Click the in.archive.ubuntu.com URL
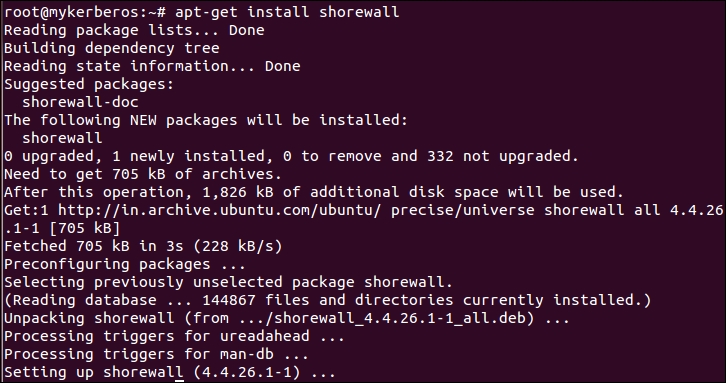Viewport: 726px width, 383px height. (x=219, y=211)
